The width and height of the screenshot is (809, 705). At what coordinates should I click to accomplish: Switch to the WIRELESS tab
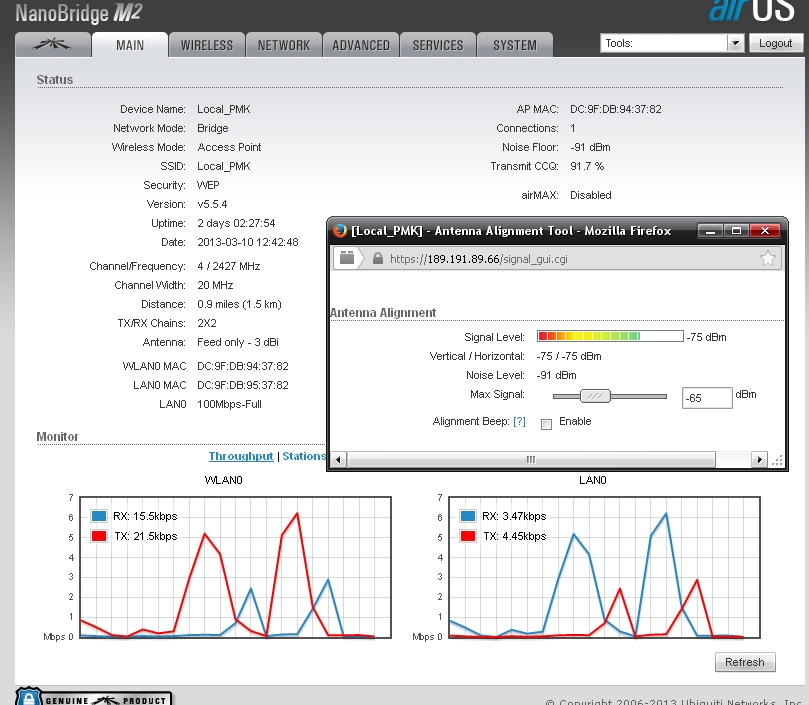[207, 45]
